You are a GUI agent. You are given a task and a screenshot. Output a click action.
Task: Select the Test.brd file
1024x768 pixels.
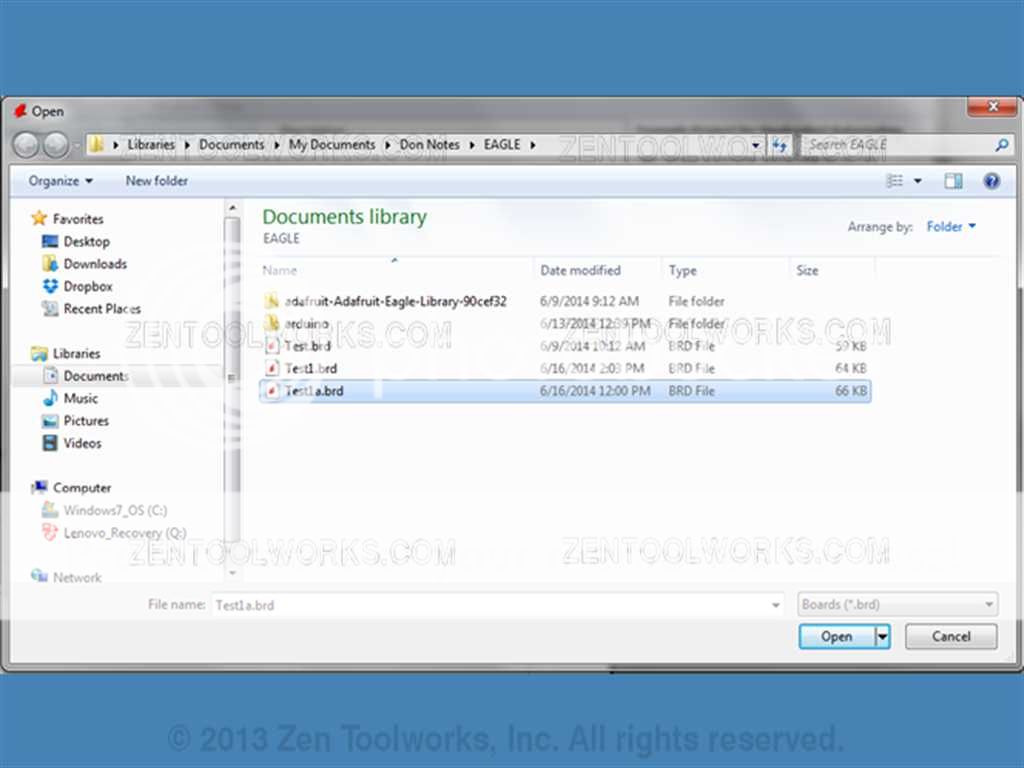[x=307, y=346]
